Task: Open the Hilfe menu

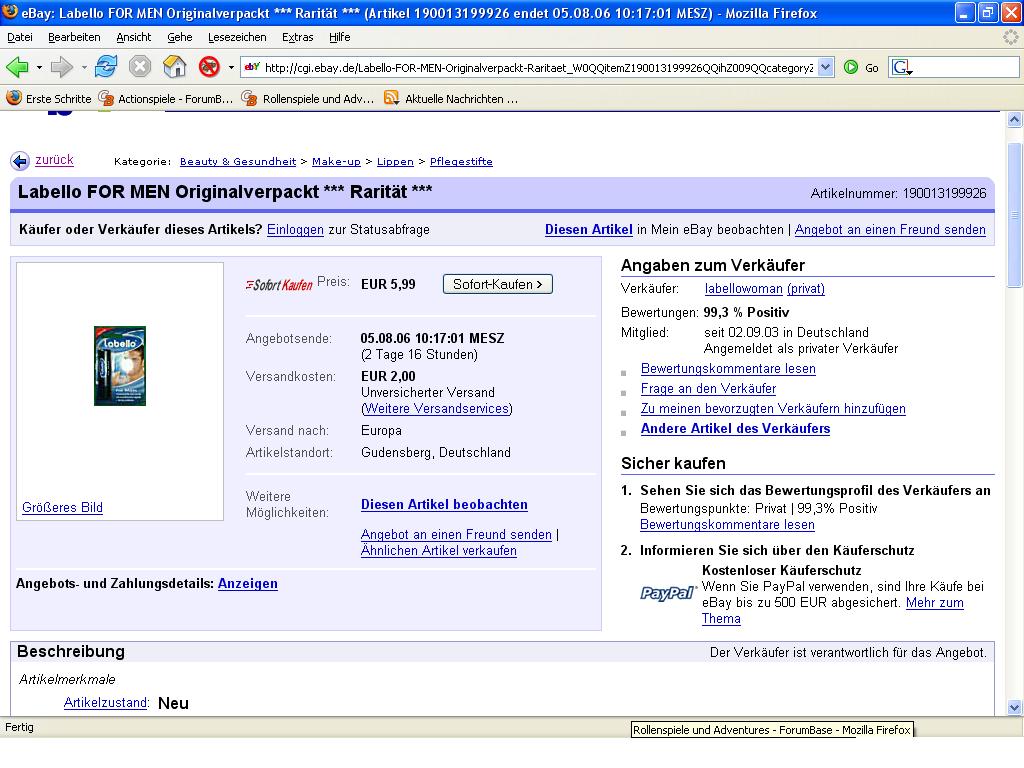Action: (x=340, y=37)
